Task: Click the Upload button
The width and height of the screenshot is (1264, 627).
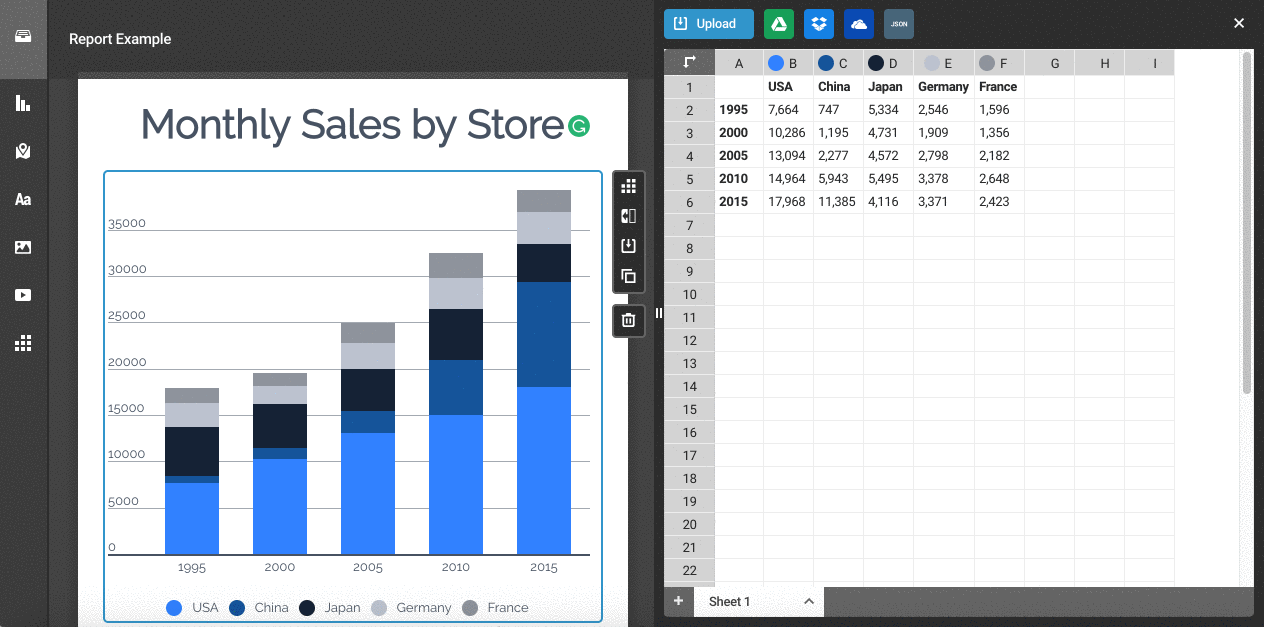Action: pyautogui.click(x=709, y=24)
